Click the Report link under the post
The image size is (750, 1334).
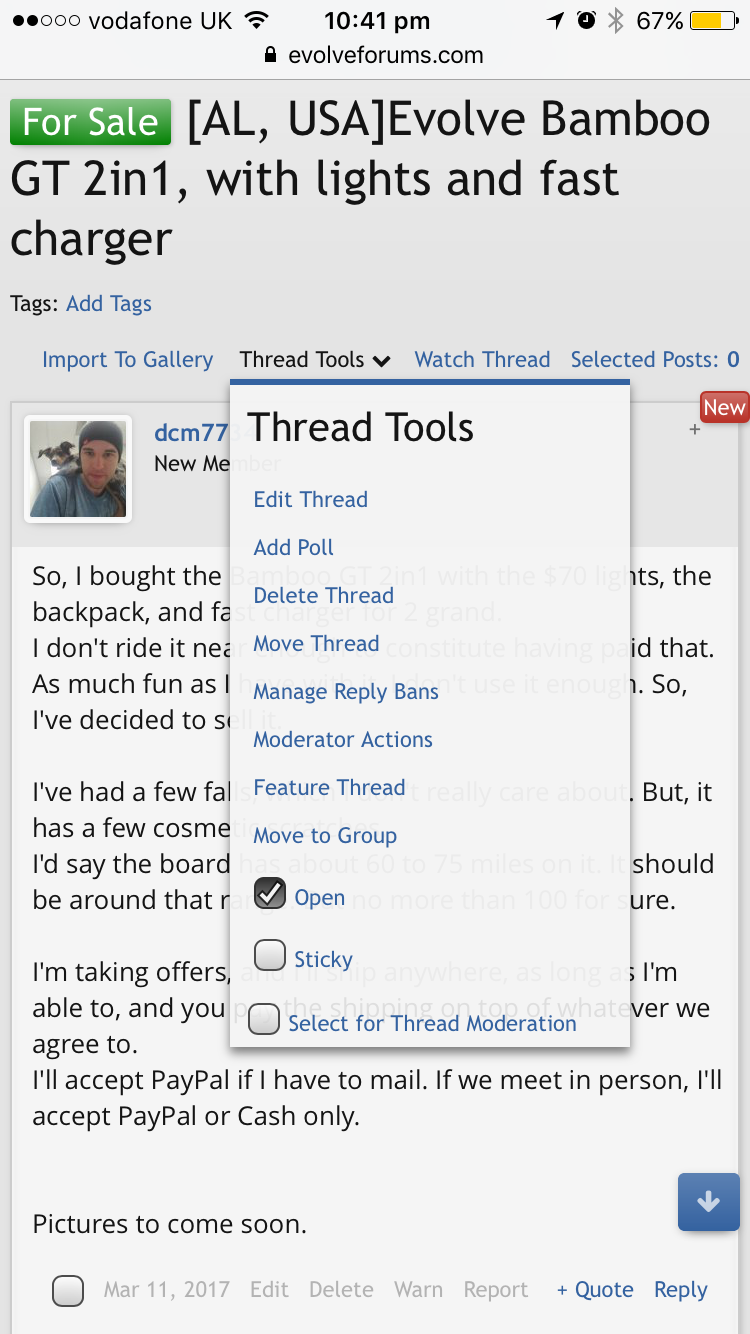(x=496, y=1290)
